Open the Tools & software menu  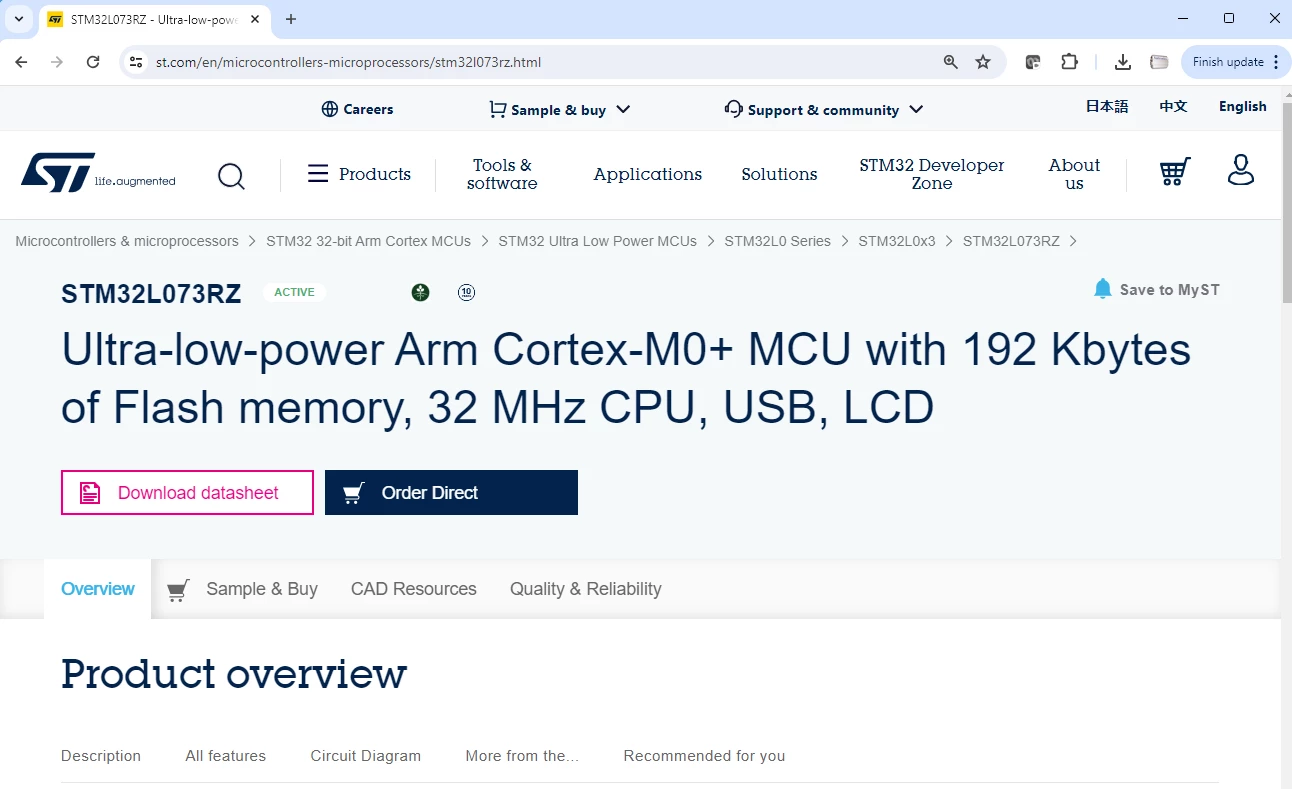point(502,174)
